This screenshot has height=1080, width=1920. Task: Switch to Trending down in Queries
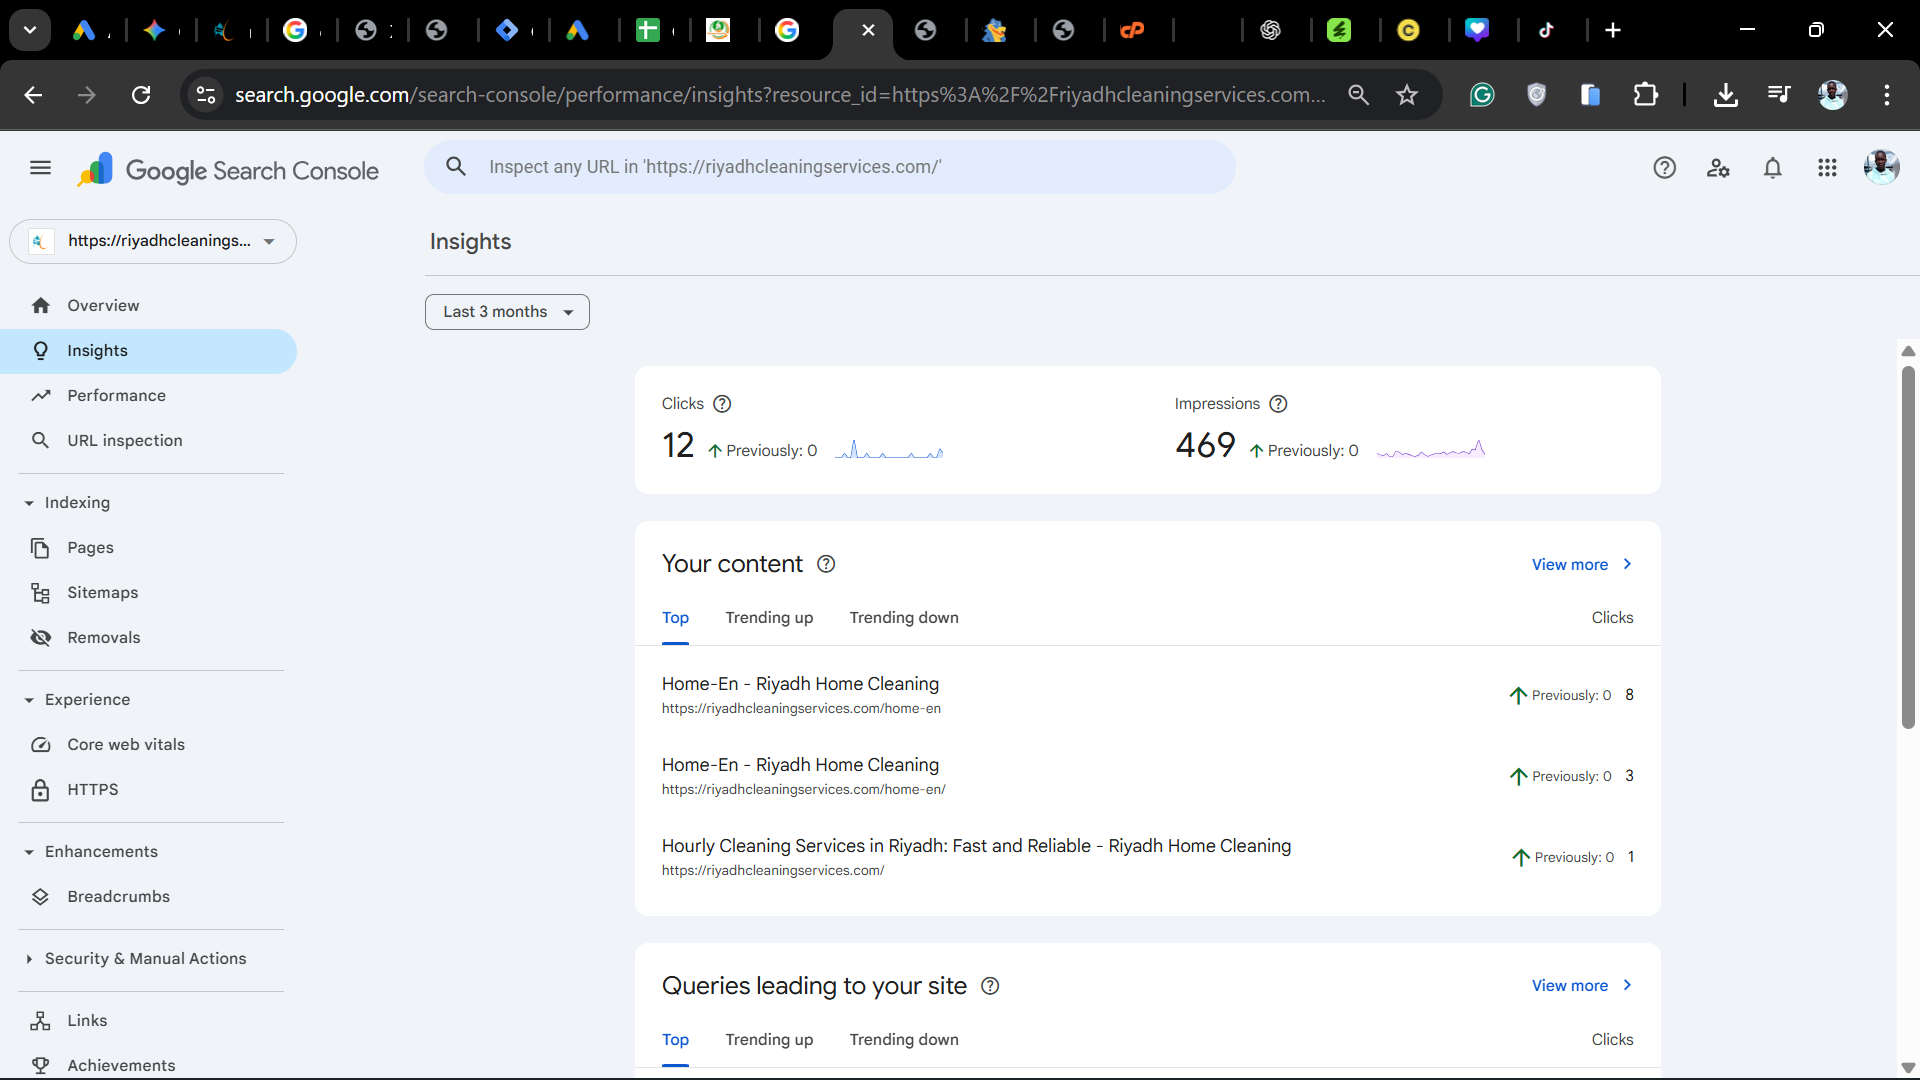pyautogui.click(x=904, y=1040)
